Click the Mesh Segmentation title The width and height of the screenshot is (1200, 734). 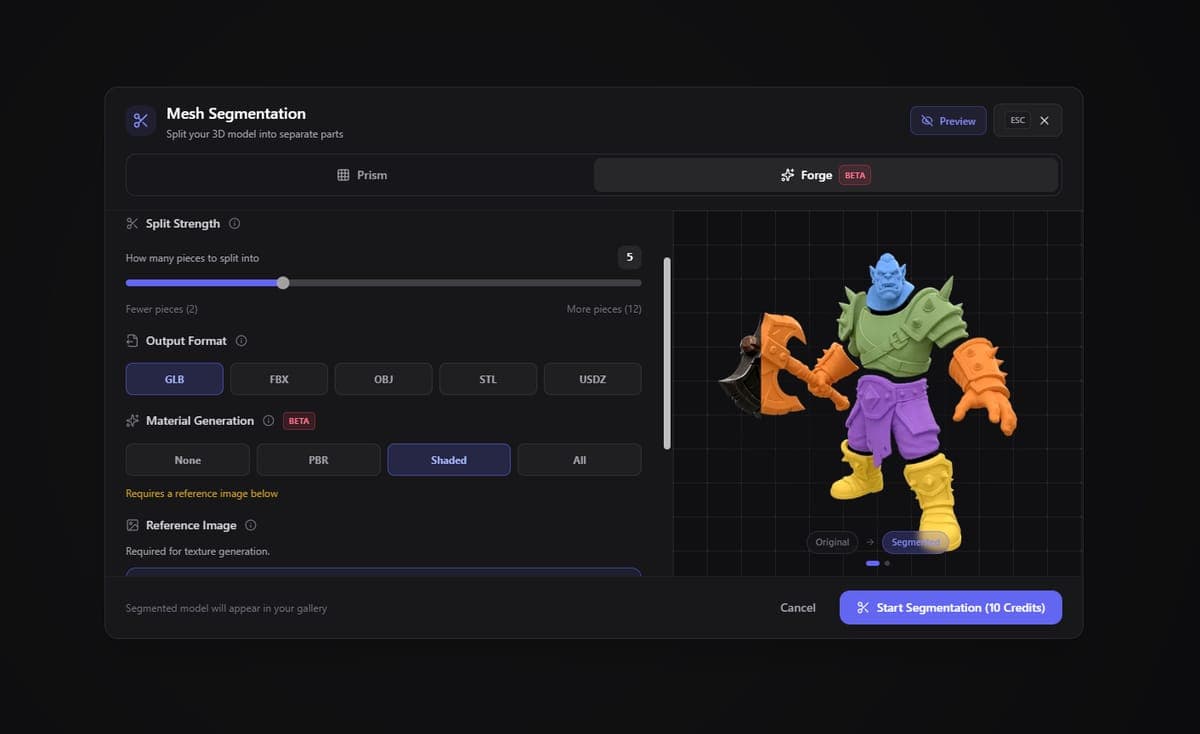[236, 114]
